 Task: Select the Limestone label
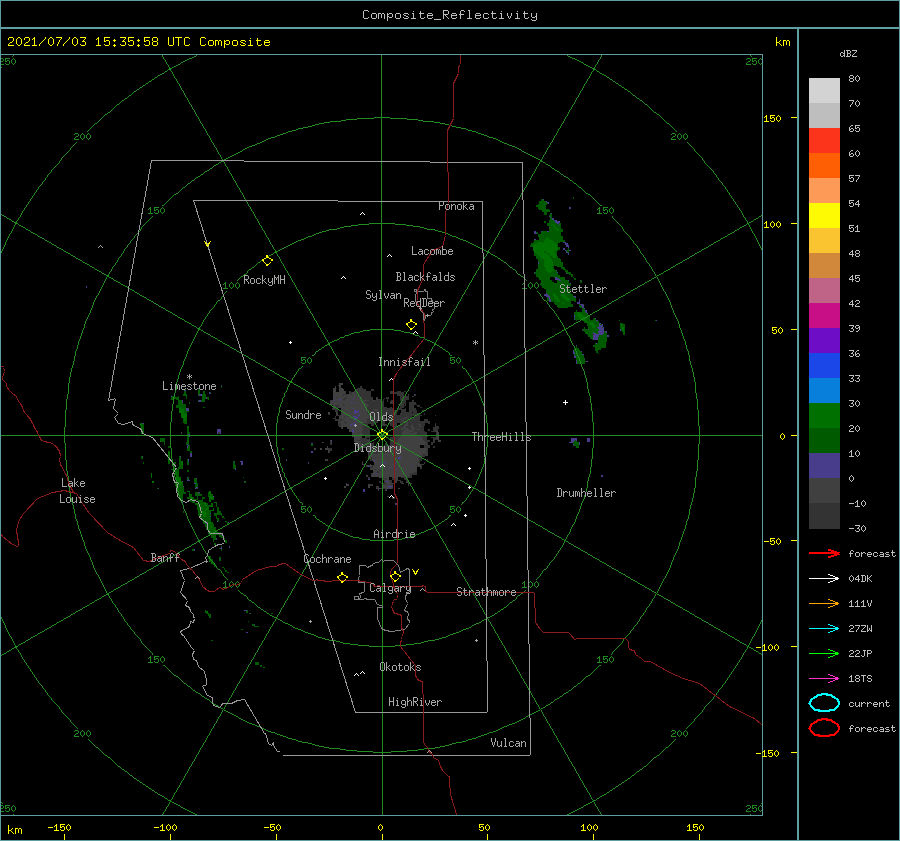click(189, 386)
